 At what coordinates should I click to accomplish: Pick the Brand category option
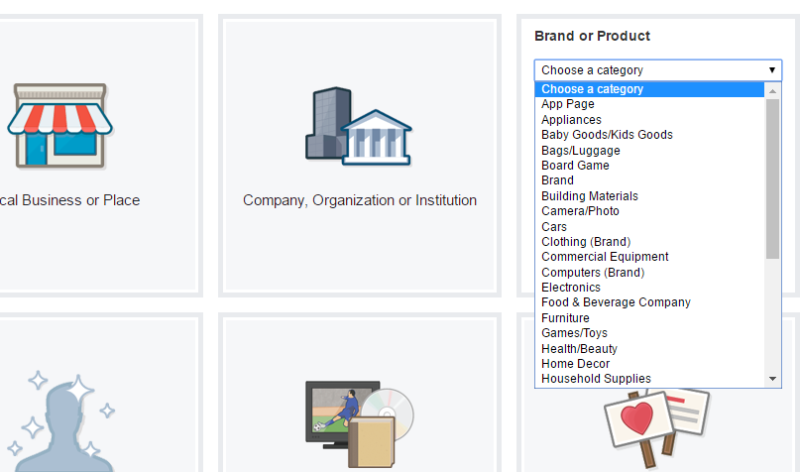click(649, 181)
